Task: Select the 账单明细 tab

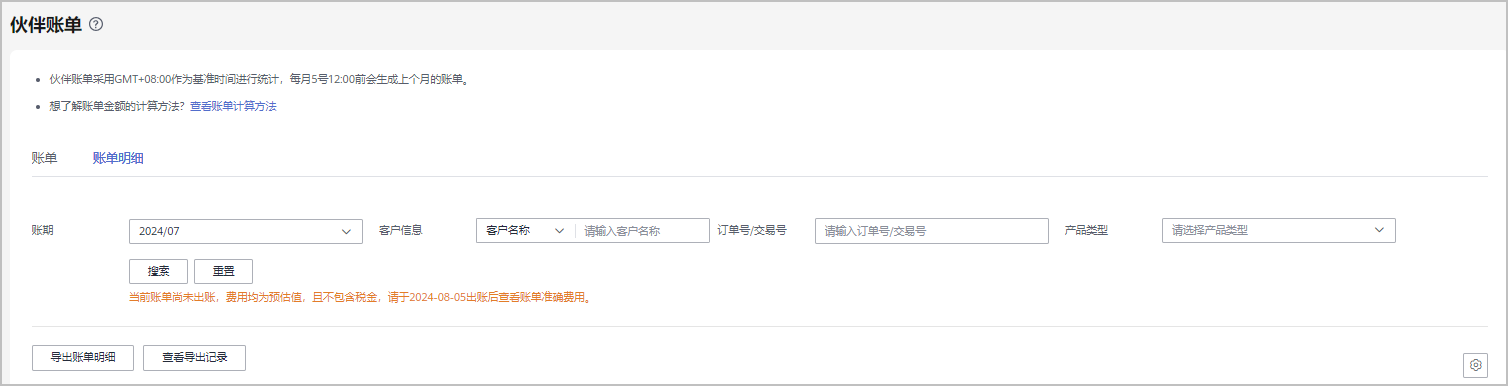Action: coord(118,157)
